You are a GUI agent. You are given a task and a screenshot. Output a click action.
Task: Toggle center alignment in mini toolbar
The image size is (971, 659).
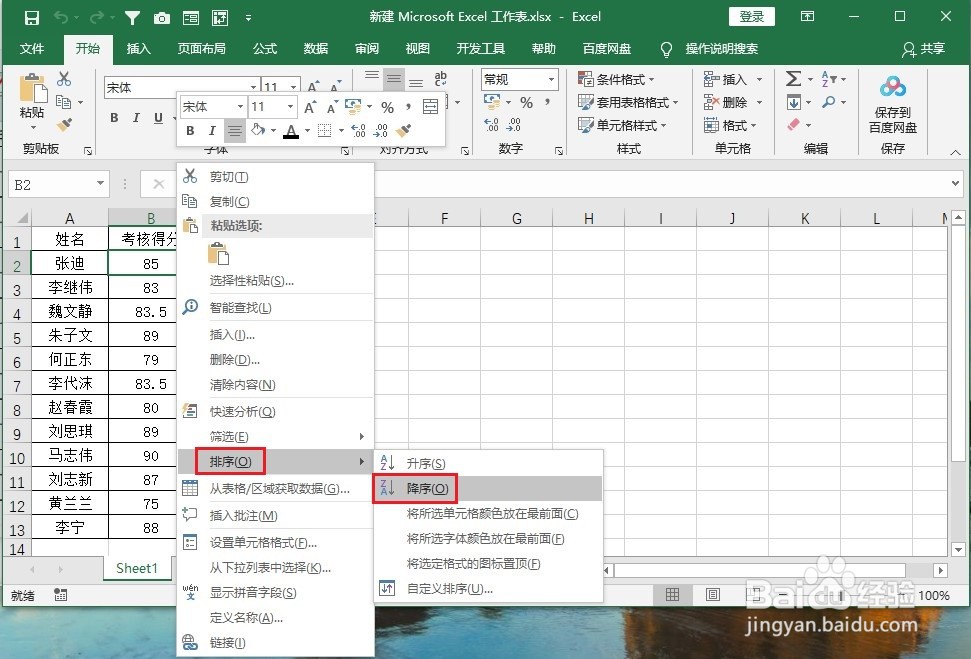tap(235, 131)
